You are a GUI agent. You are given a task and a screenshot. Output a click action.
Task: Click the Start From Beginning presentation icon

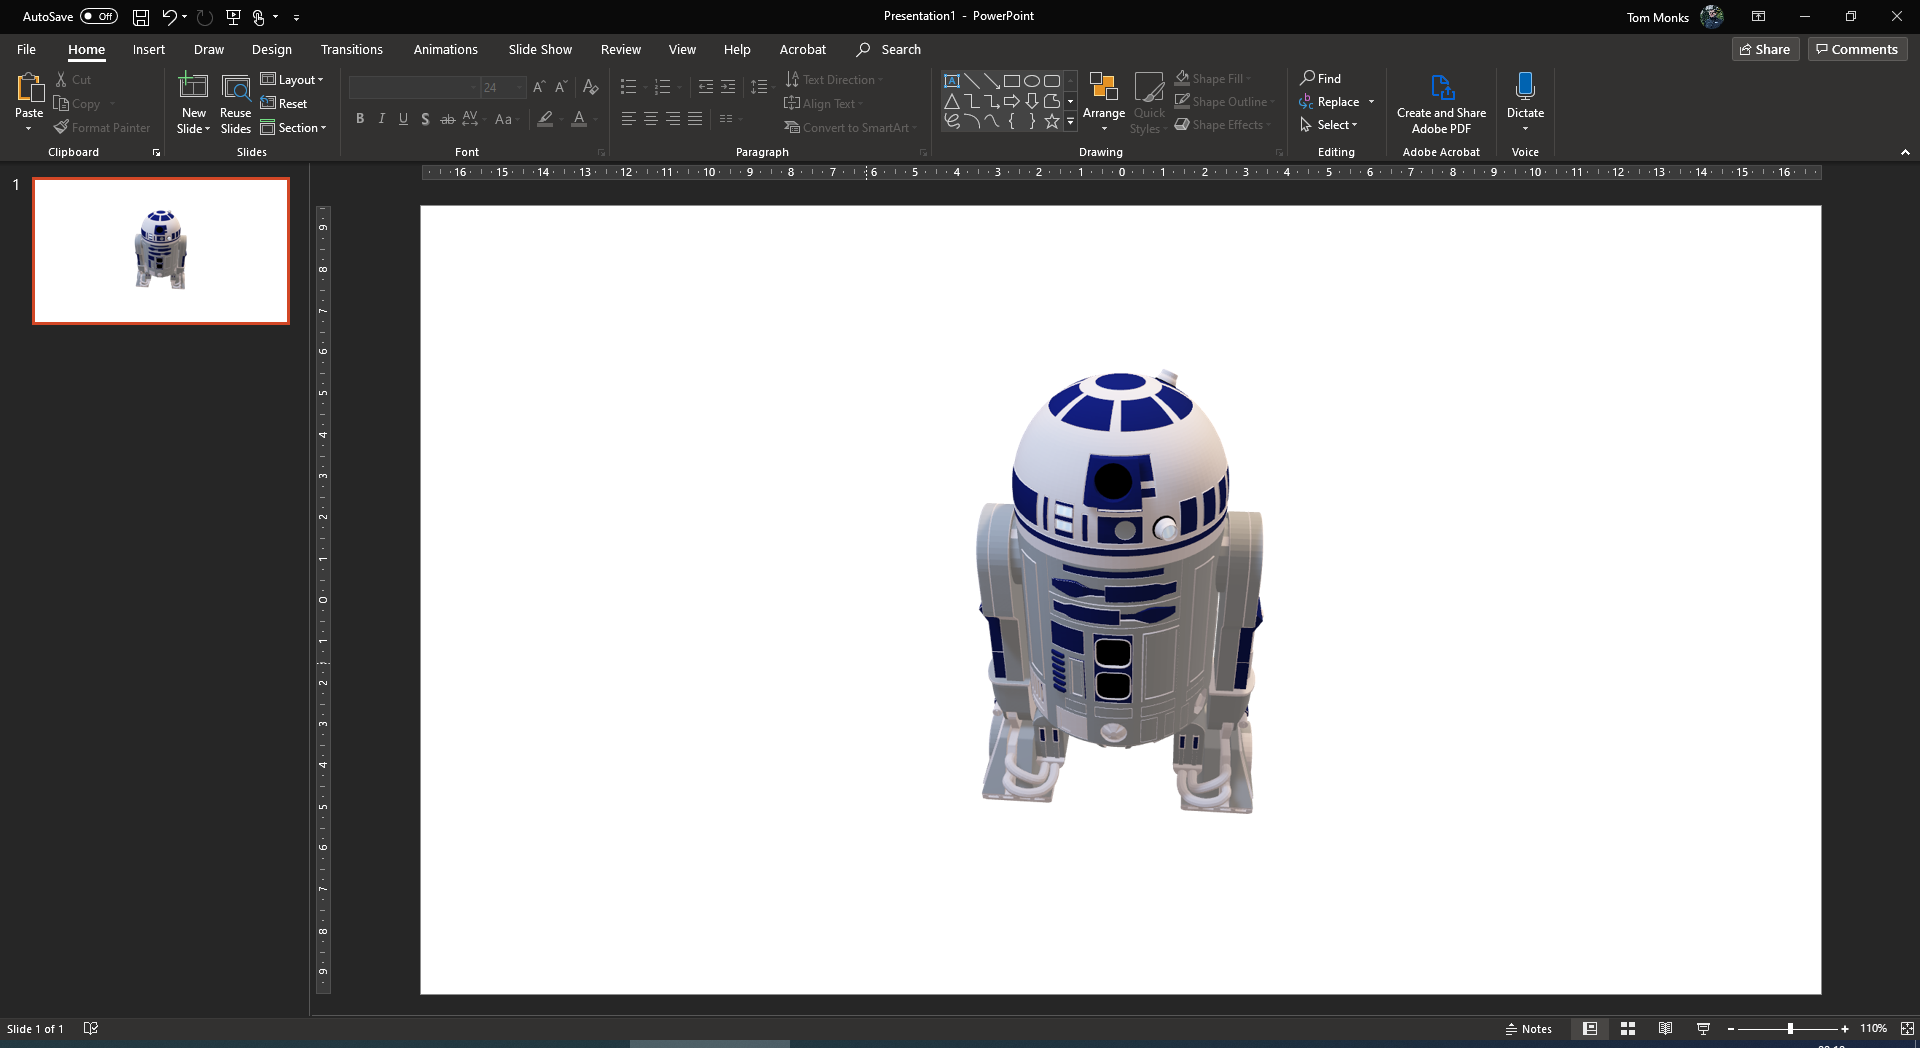[233, 17]
